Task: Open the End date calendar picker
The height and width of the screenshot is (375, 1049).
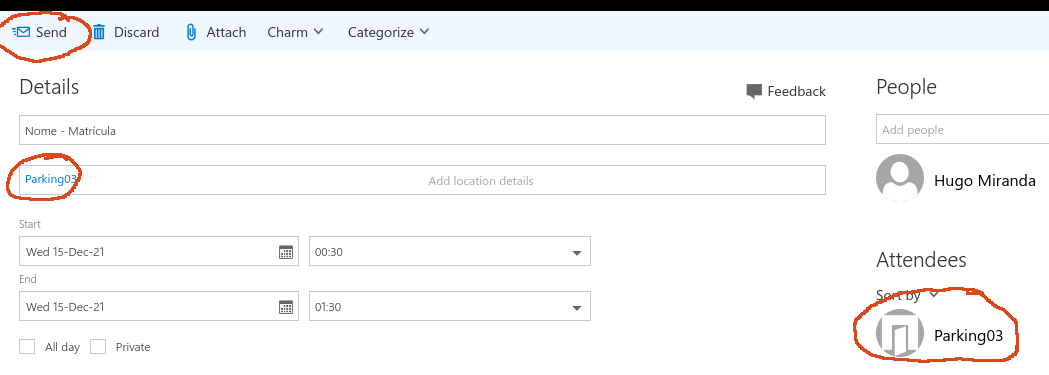Action: 286,307
